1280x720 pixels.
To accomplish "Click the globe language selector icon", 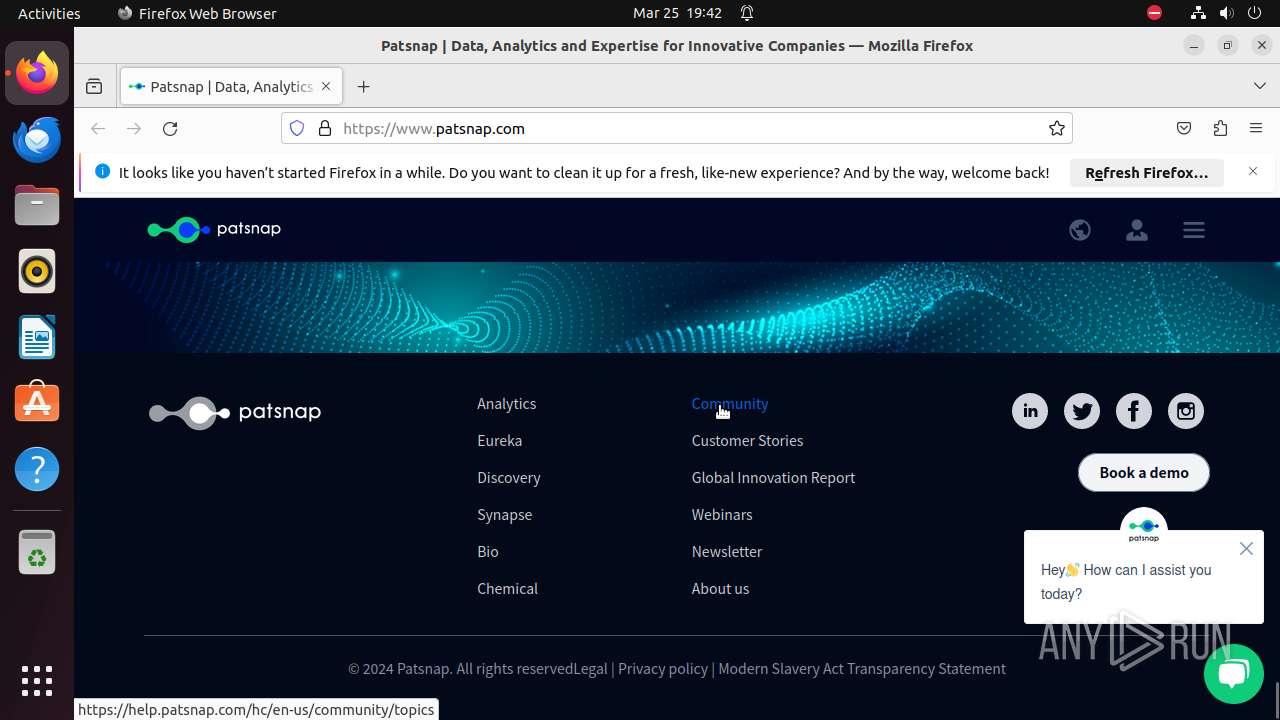I will pos(1080,230).
